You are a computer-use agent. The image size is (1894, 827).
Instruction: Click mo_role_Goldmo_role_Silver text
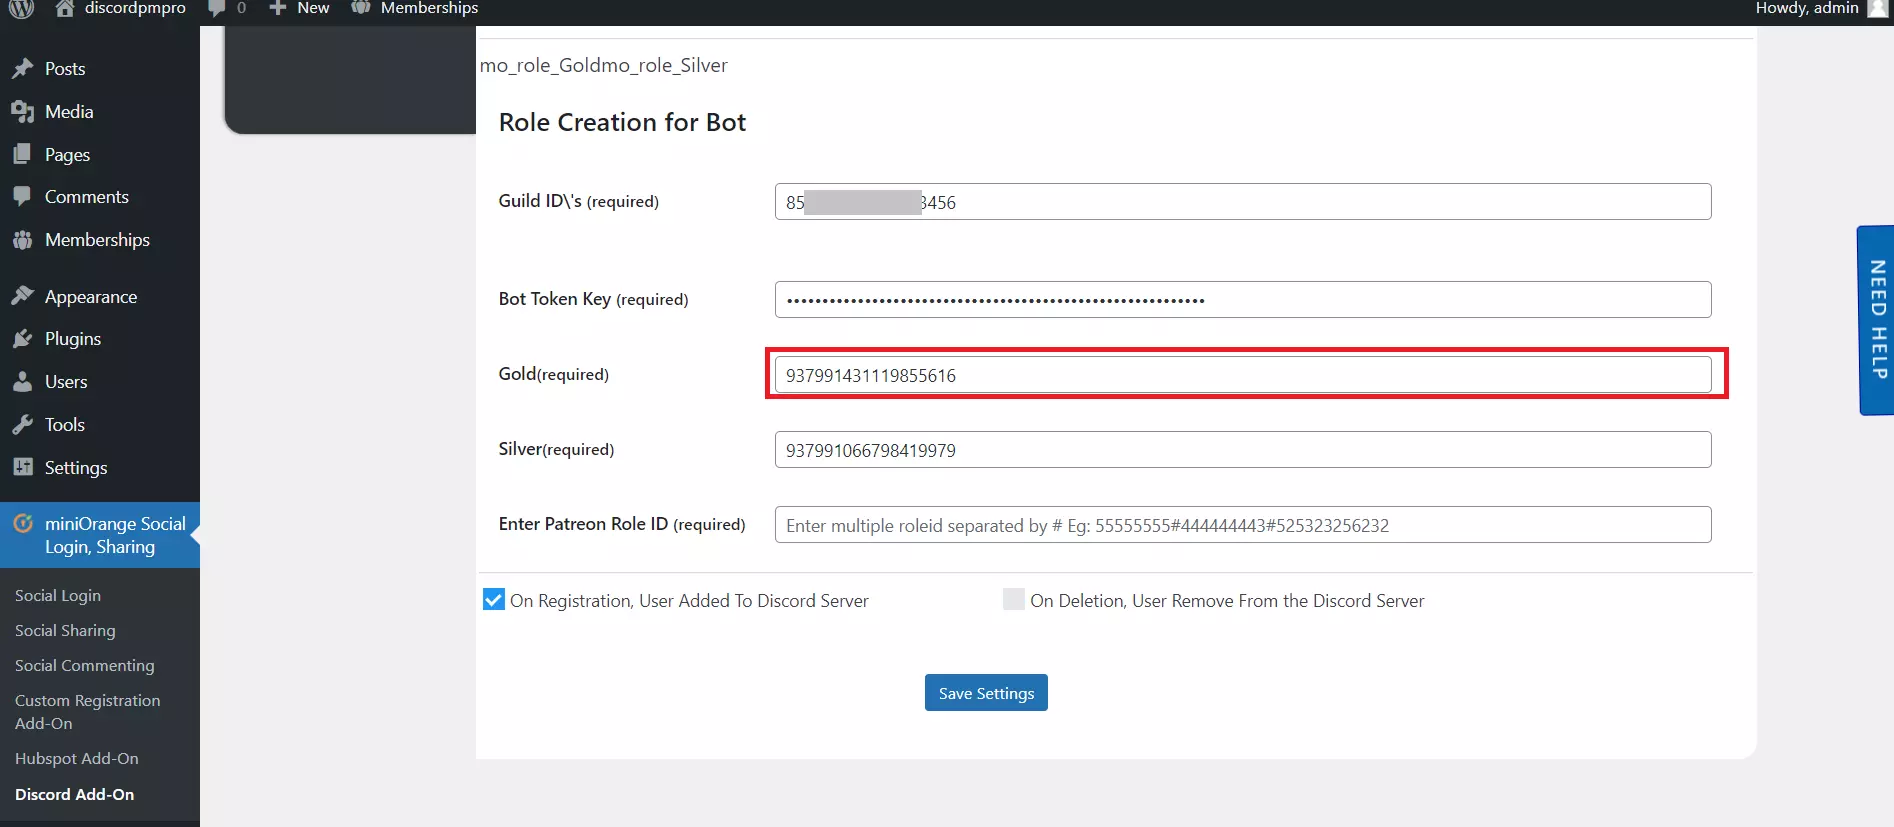(604, 65)
